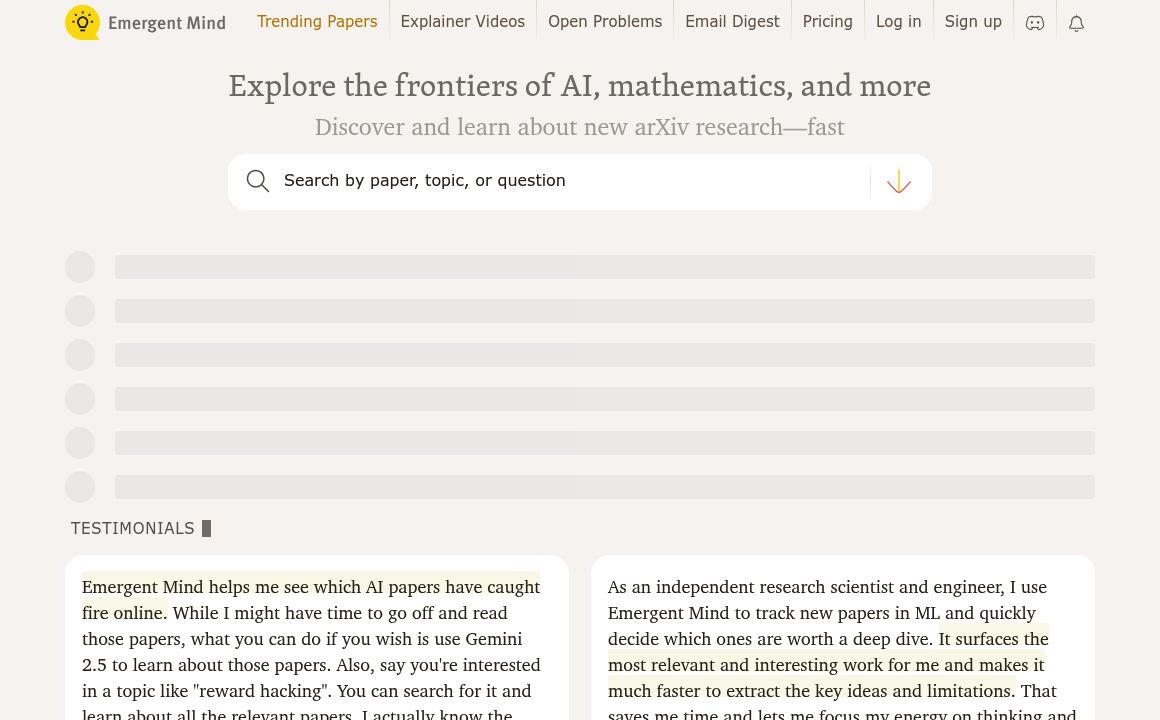Open the Discord community icon
This screenshot has height=720, width=1160.
pos(1035,23)
